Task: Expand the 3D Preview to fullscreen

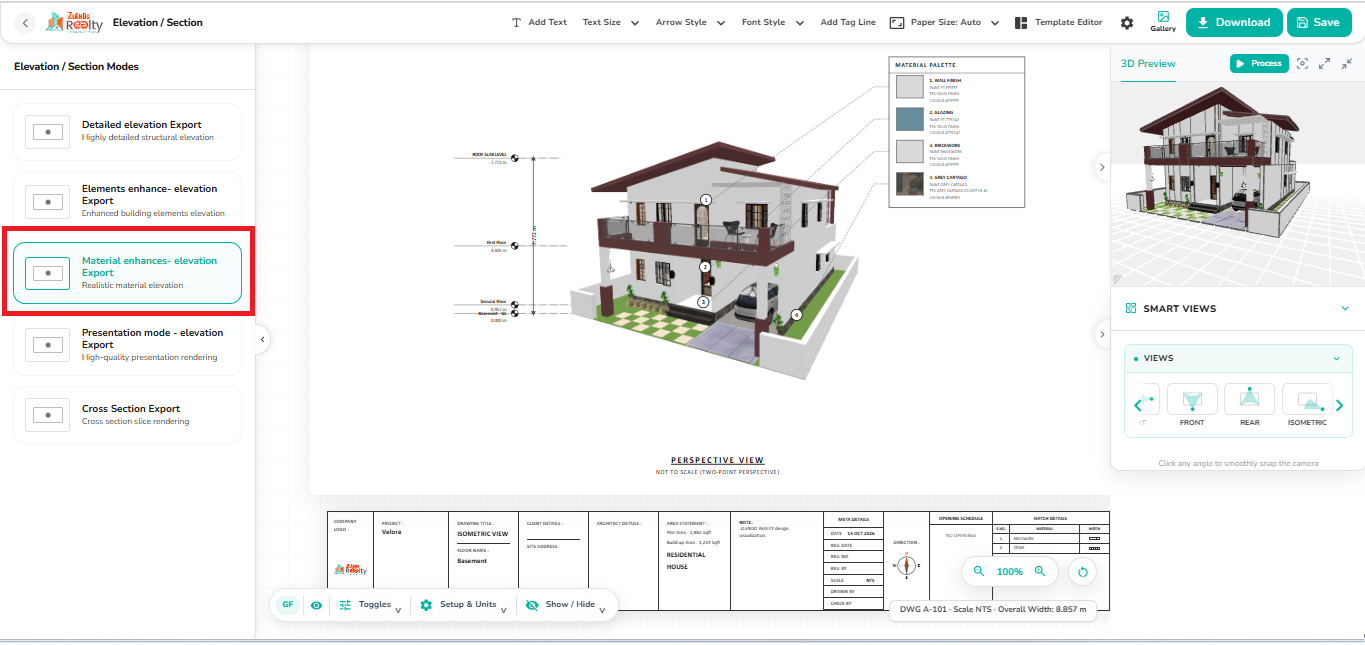Action: click(1324, 63)
